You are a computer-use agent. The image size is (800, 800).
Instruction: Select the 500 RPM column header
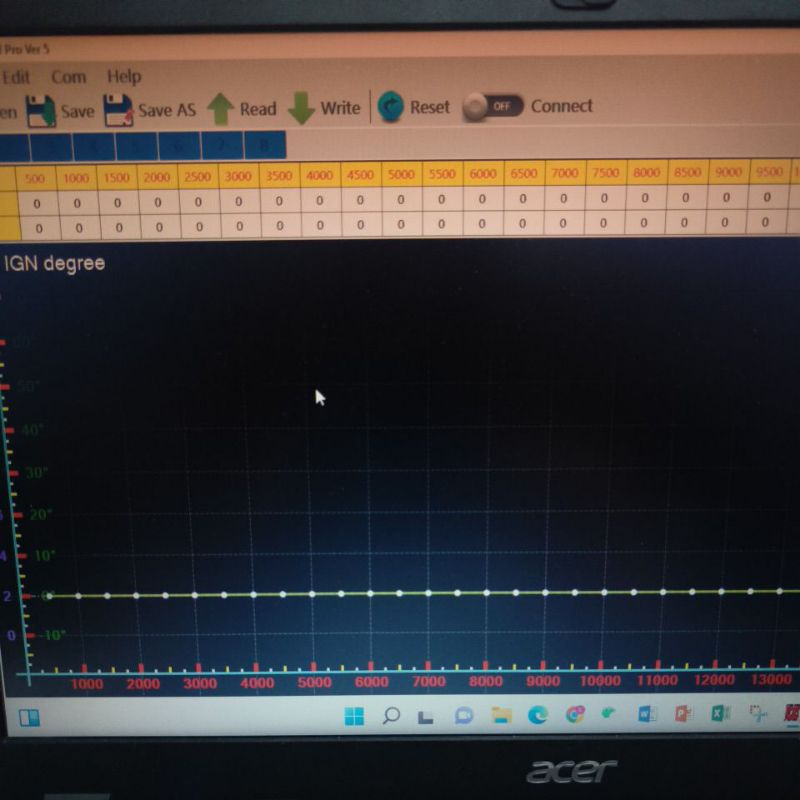pos(35,179)
